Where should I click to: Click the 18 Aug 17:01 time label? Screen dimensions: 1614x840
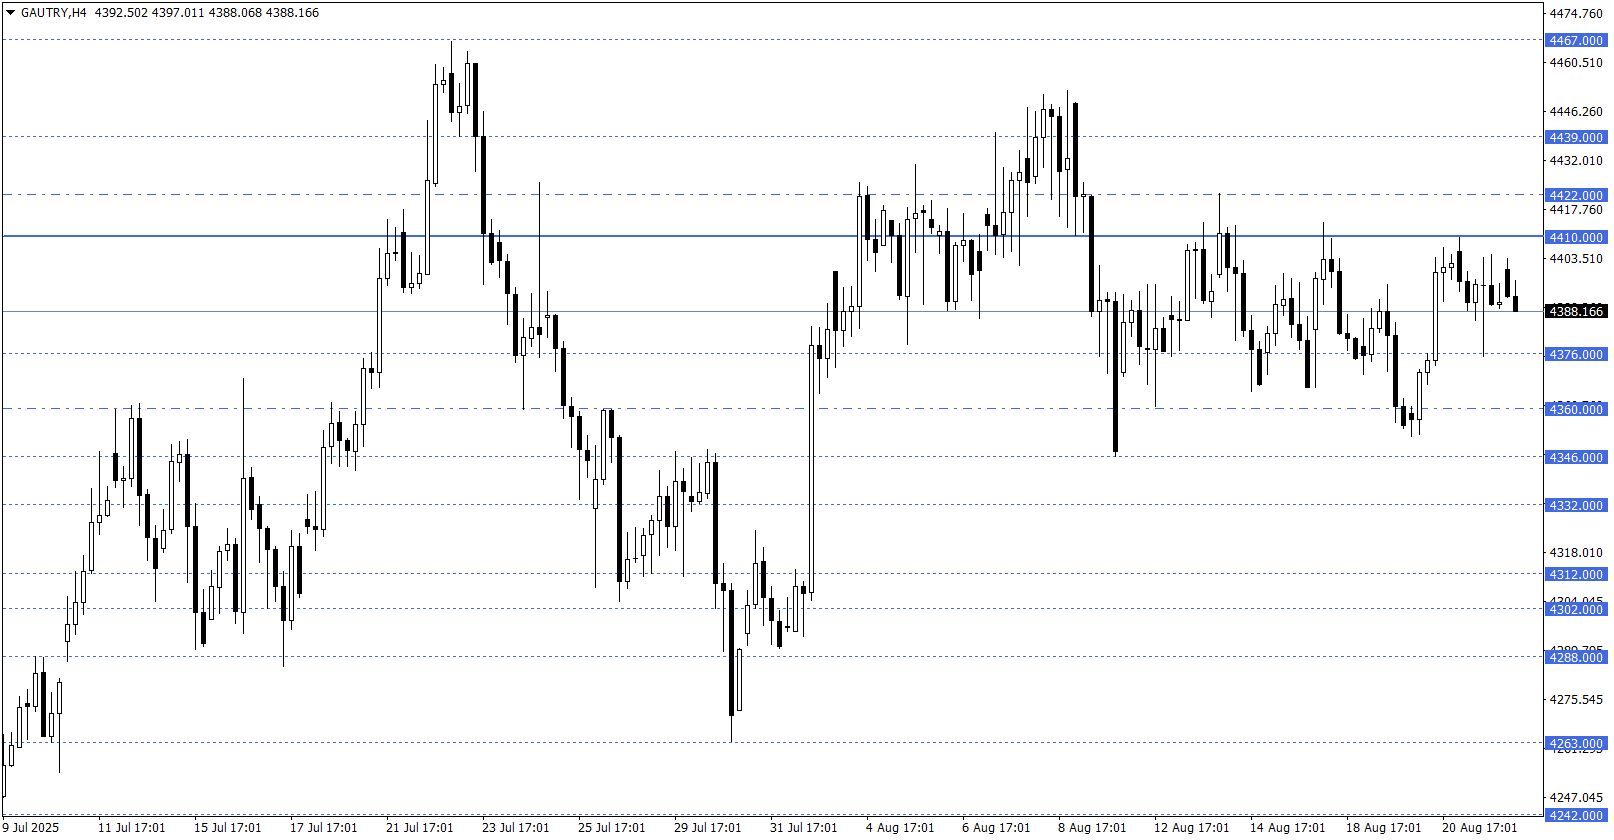1384,828
